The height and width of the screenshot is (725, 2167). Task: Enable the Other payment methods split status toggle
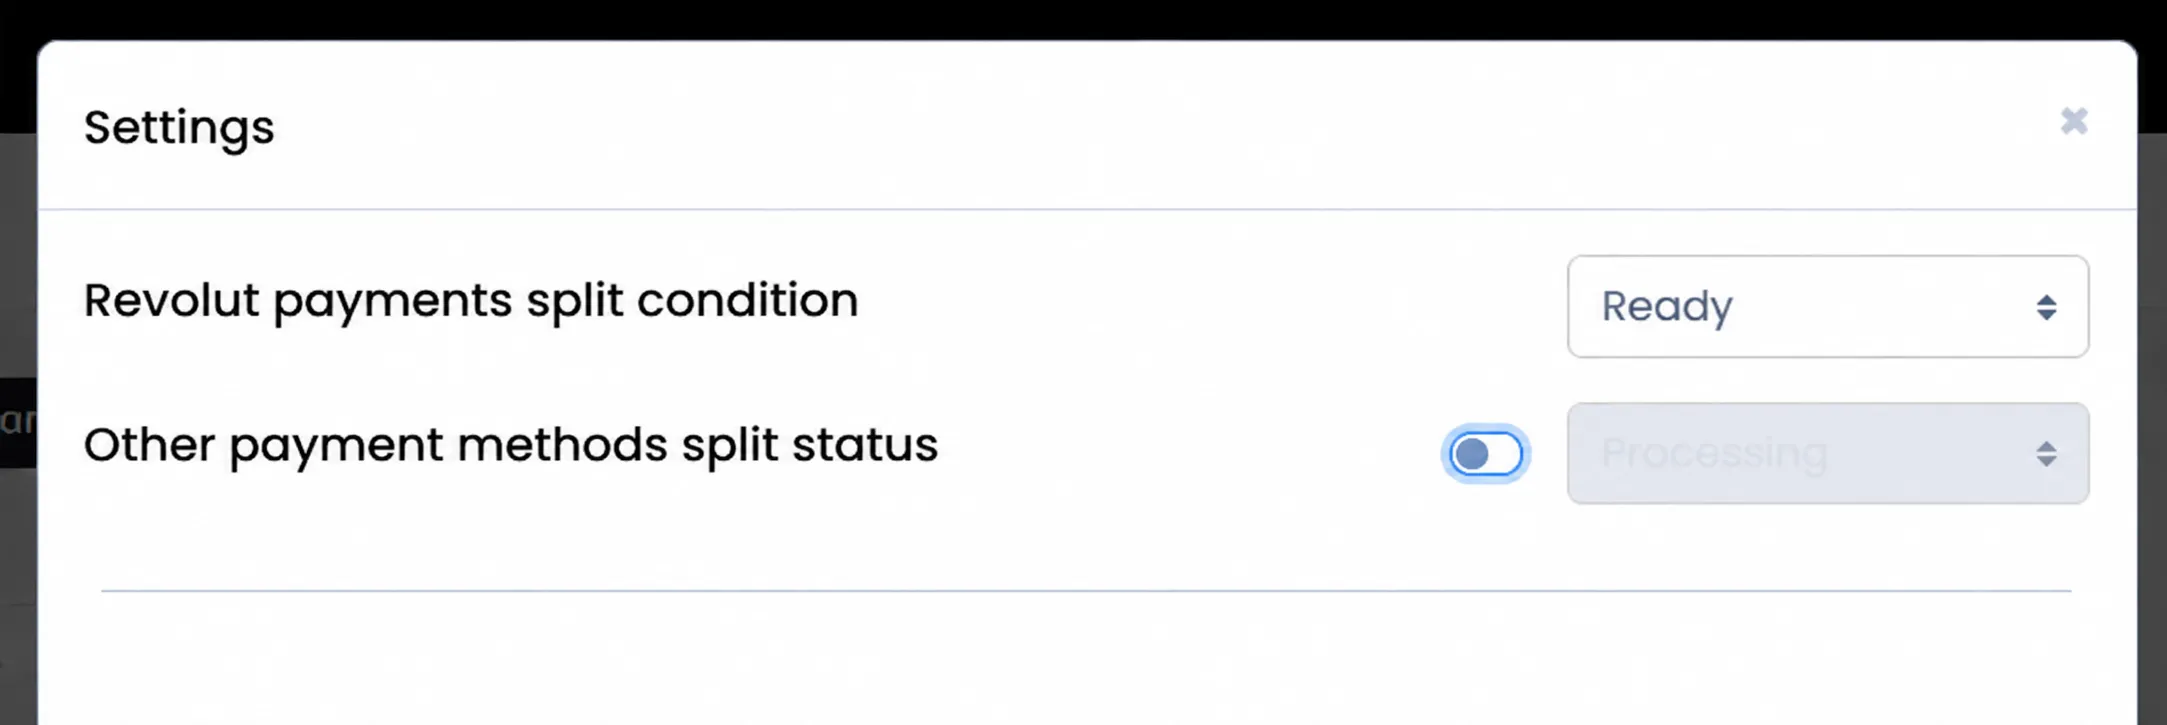1486,454
